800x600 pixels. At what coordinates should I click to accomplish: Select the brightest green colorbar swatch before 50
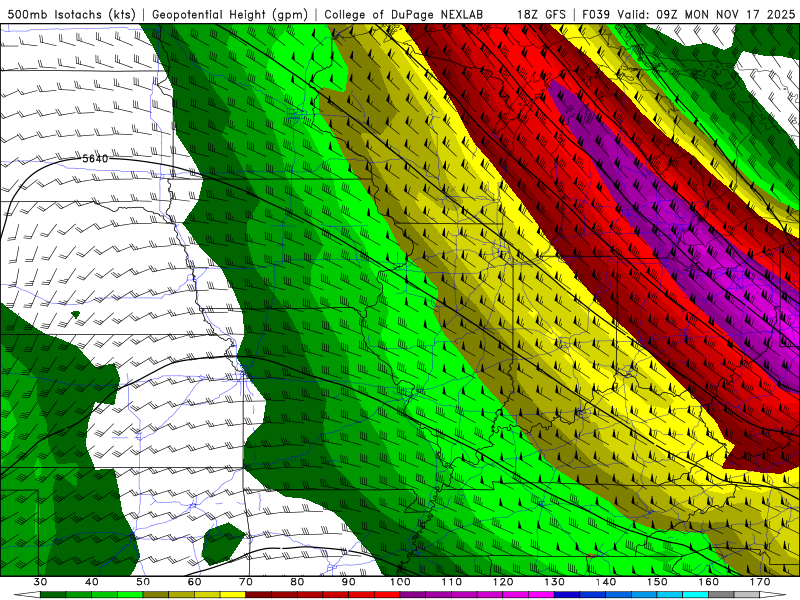(130, 595)
